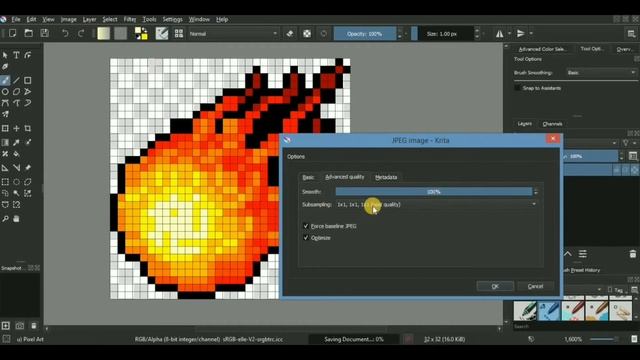Choose the Bezier Curve tool

coord(5,103)
